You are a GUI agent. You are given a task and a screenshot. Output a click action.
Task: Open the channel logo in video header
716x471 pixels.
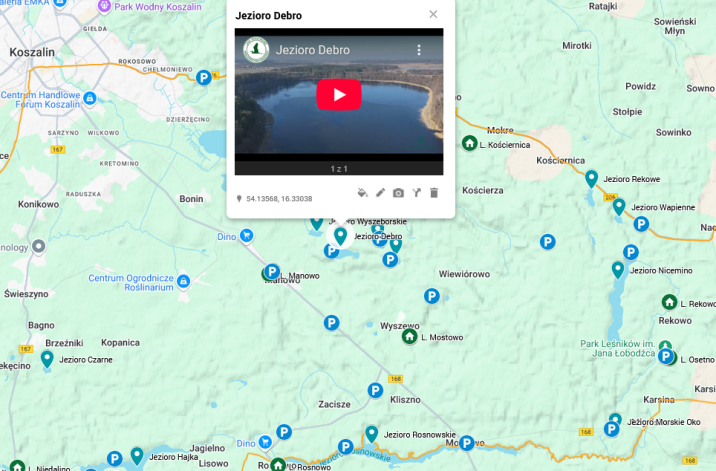256,49
